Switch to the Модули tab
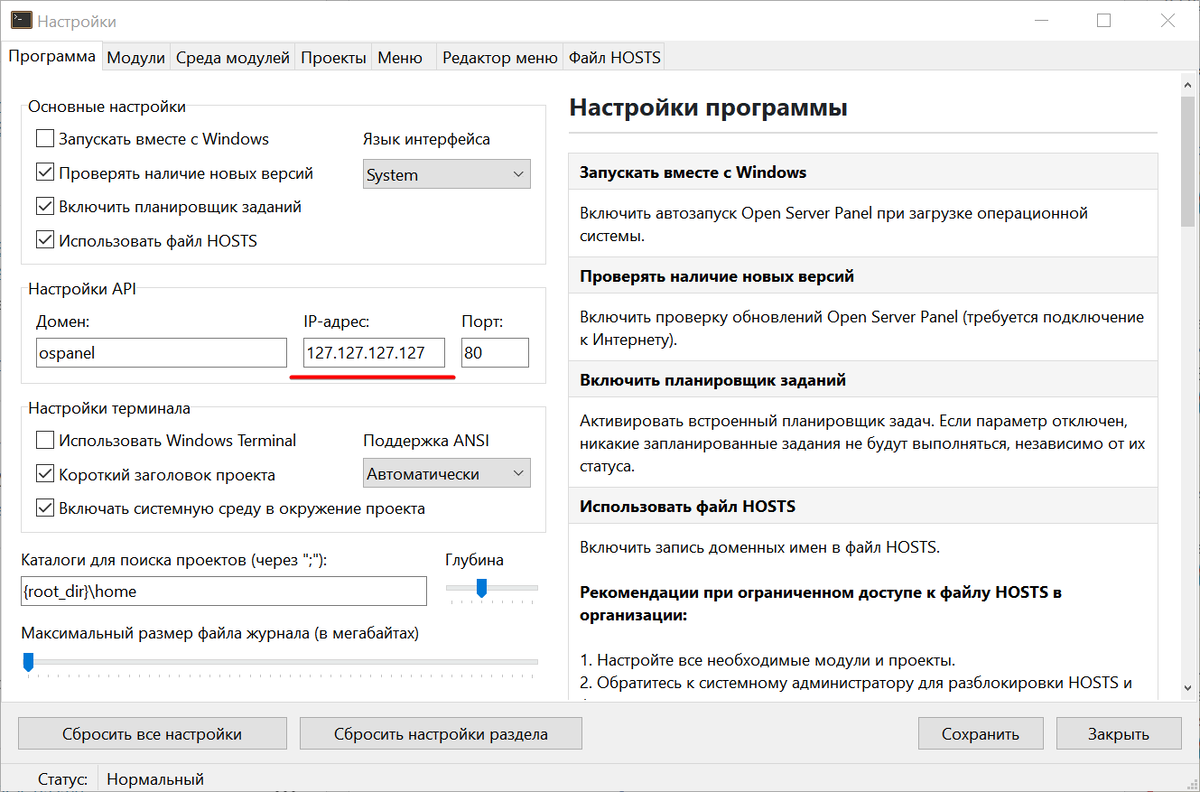Screen dimensions: 1200x792 point(135,57)
